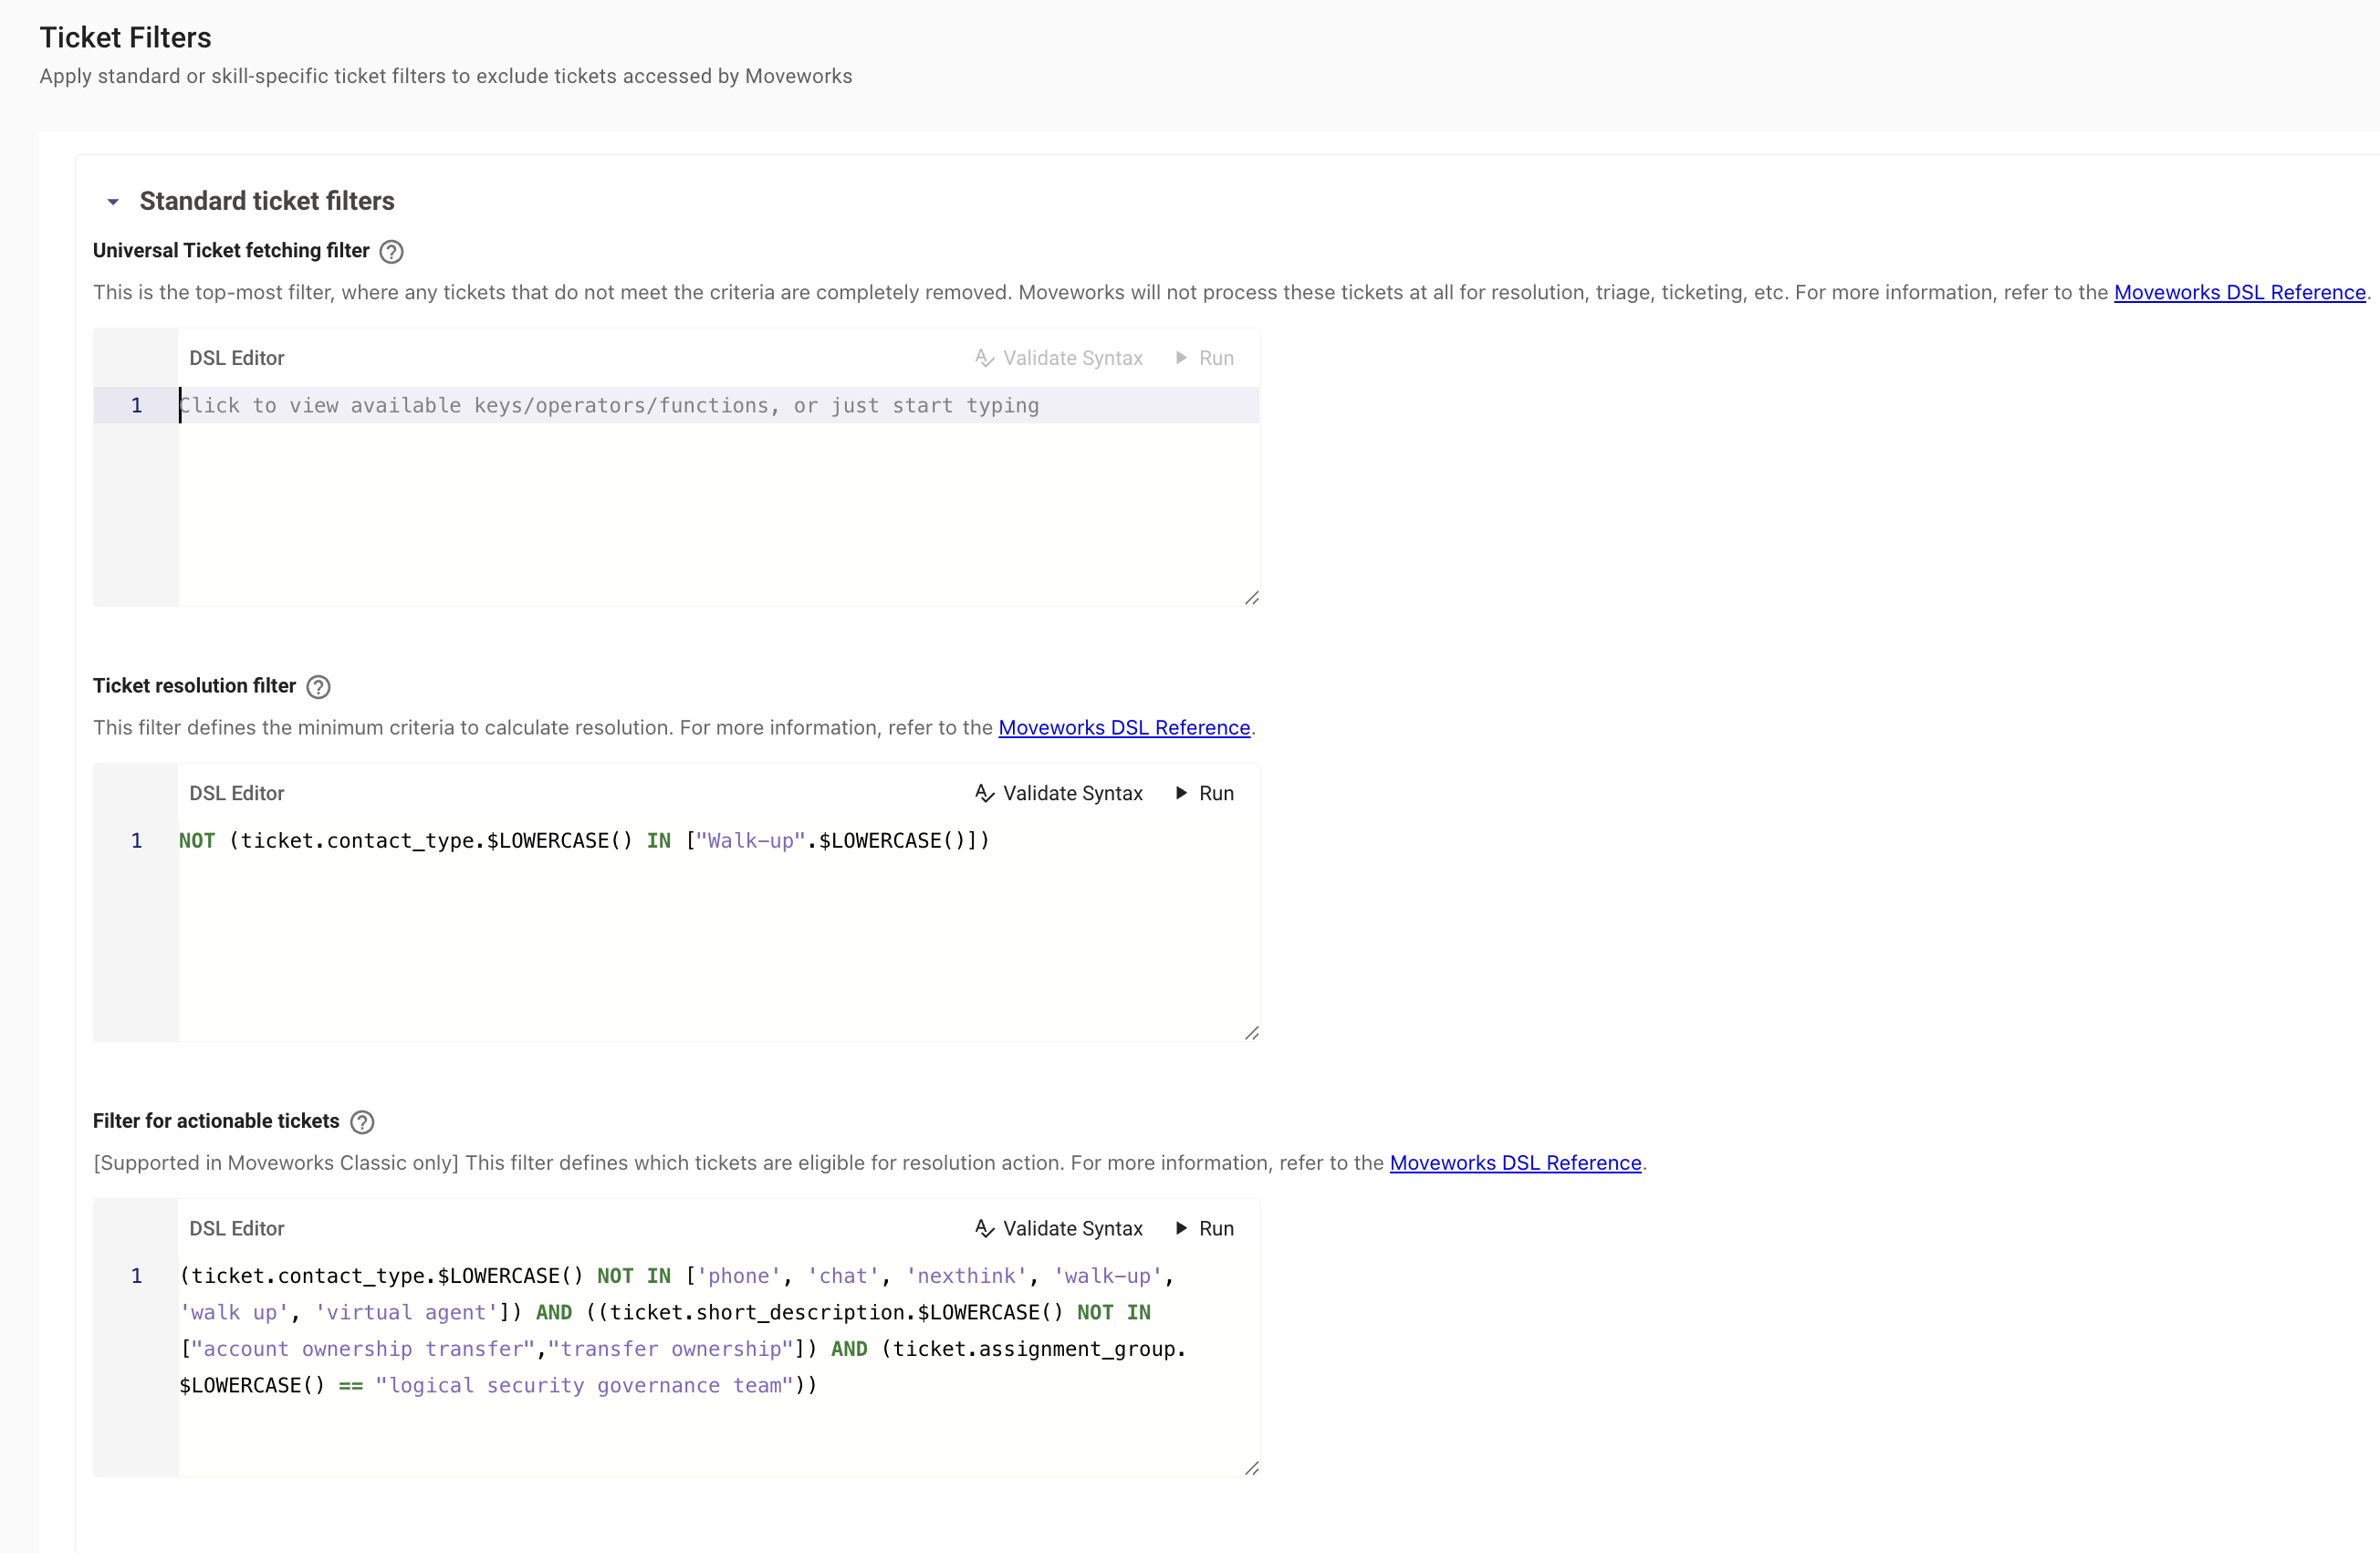Click 'Universal Ticket fetching filter' label
Screen dimensions: 2380x1553
coord(231,251)
